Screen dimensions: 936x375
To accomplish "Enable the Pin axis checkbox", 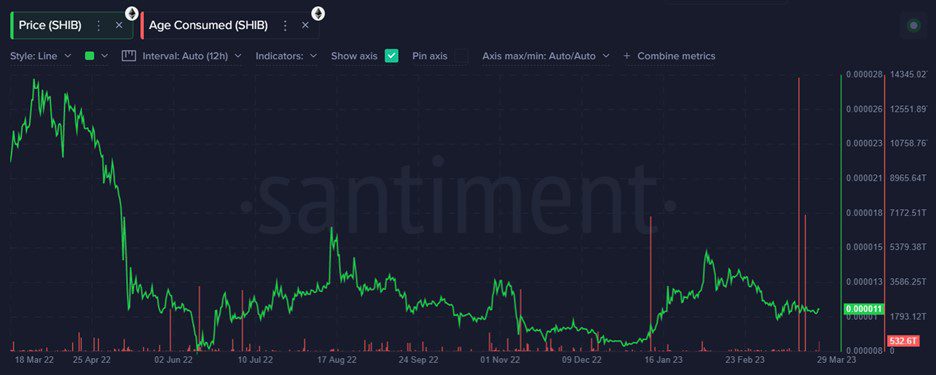I will click(461, 56).
